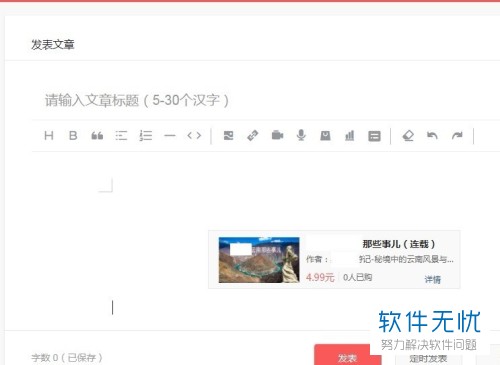
Task: Click the 定时发表 scheduled publish button
Action: (x=428, y=359)
